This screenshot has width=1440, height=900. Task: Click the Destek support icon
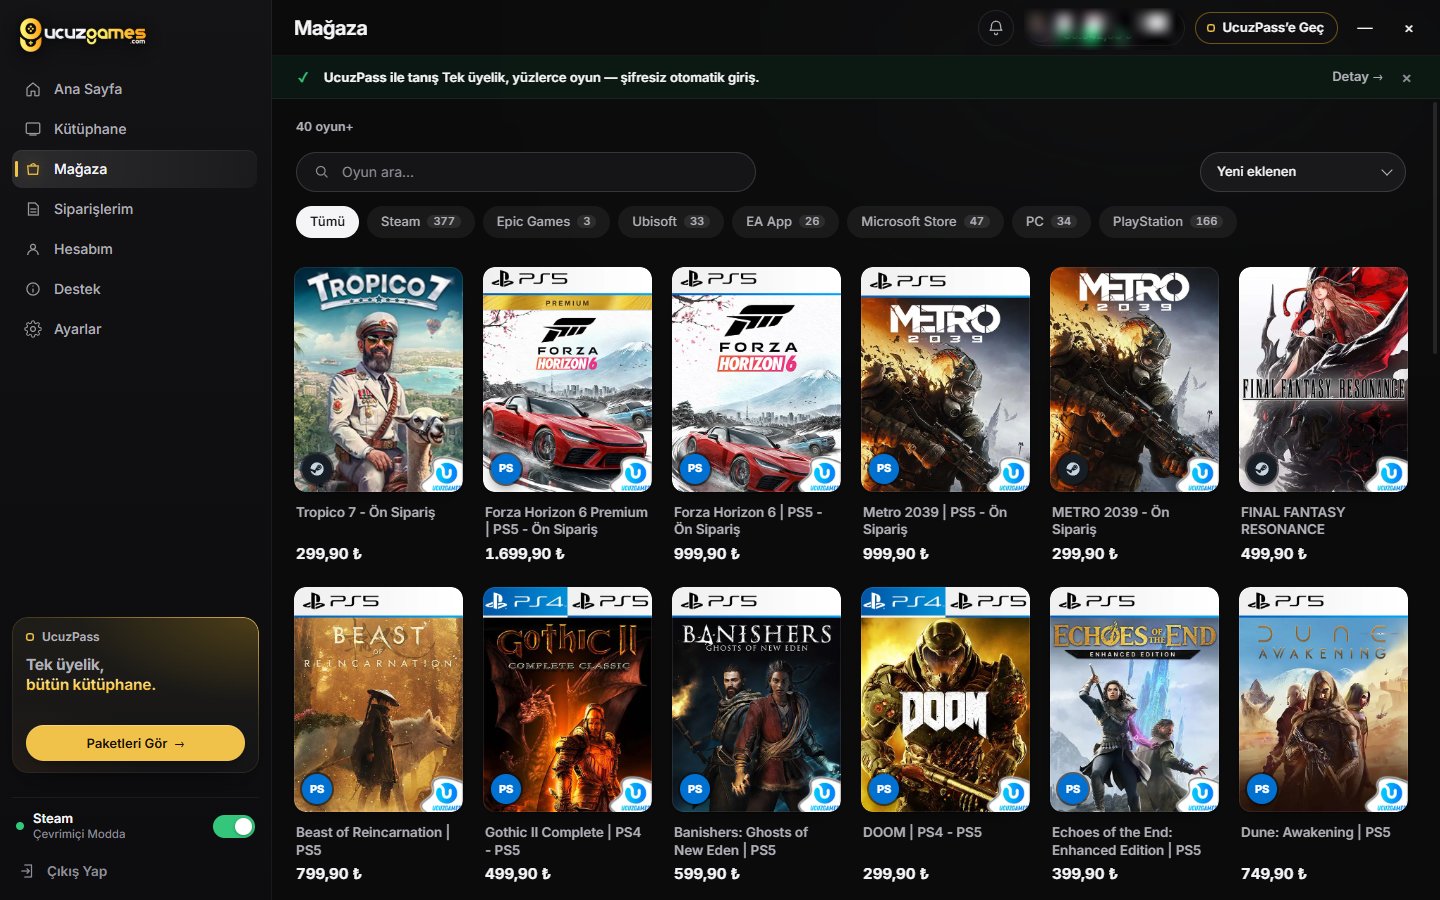33,289
